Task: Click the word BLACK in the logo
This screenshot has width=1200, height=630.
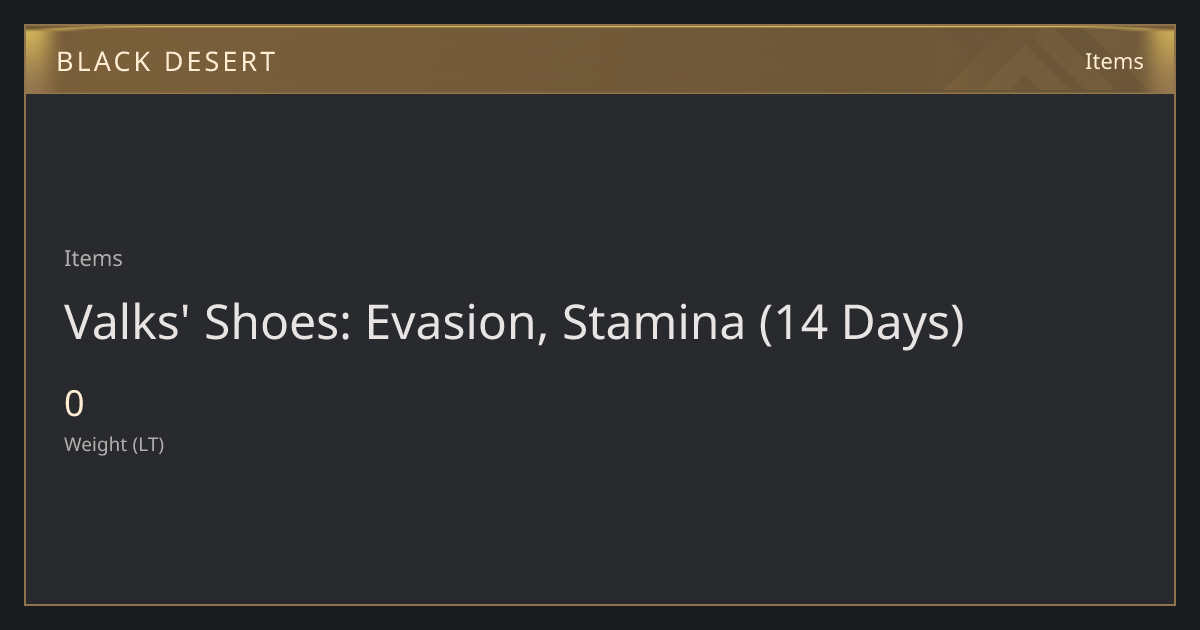Action: [103, 62]
